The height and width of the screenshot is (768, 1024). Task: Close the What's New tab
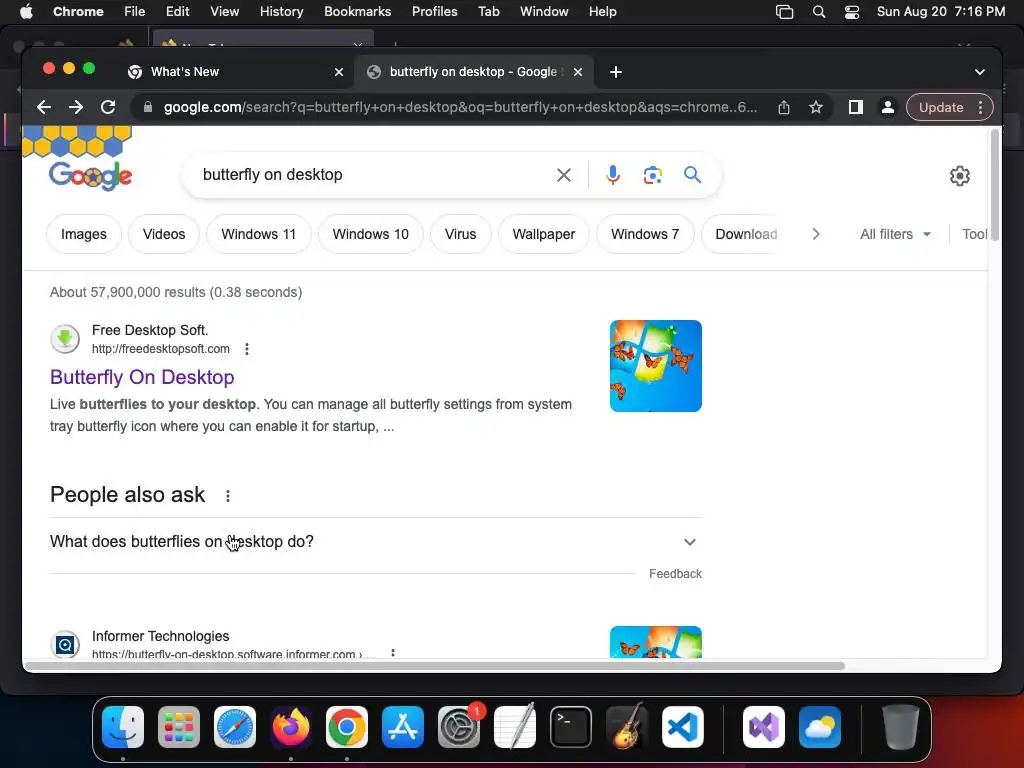339,72
